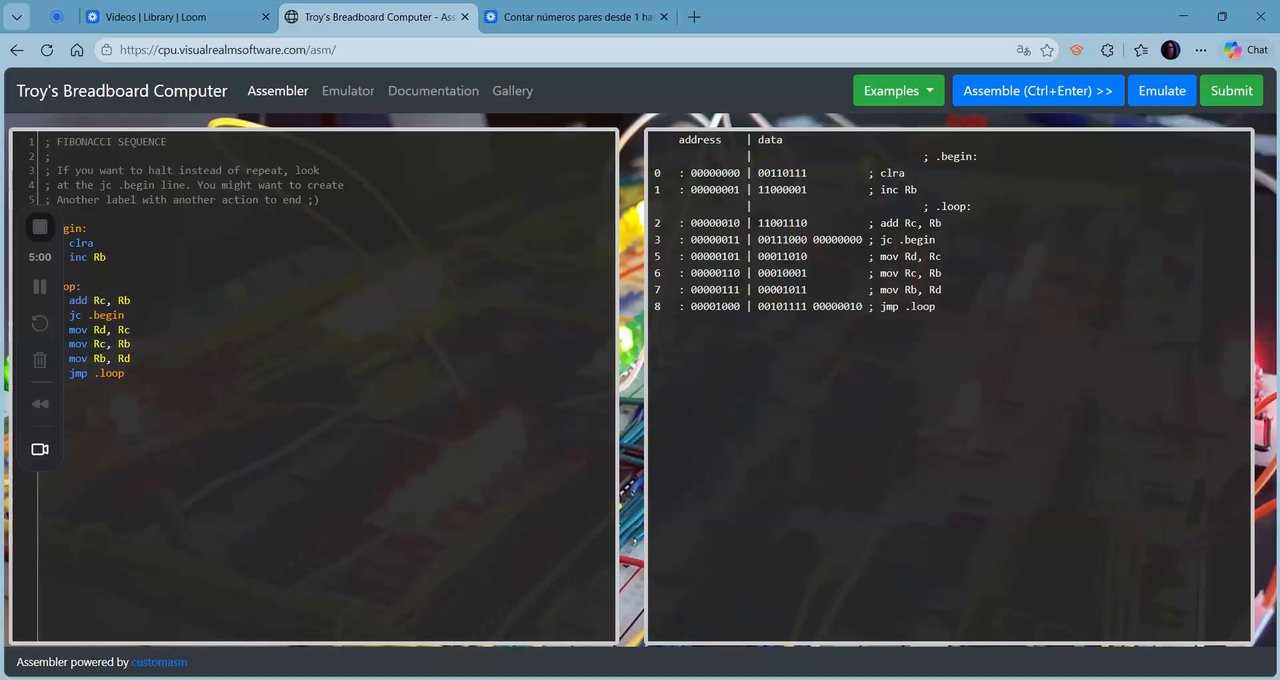Click the Submit button
The width and height of the screenshot is (1280, 680).
click(x=1231, y=91)
